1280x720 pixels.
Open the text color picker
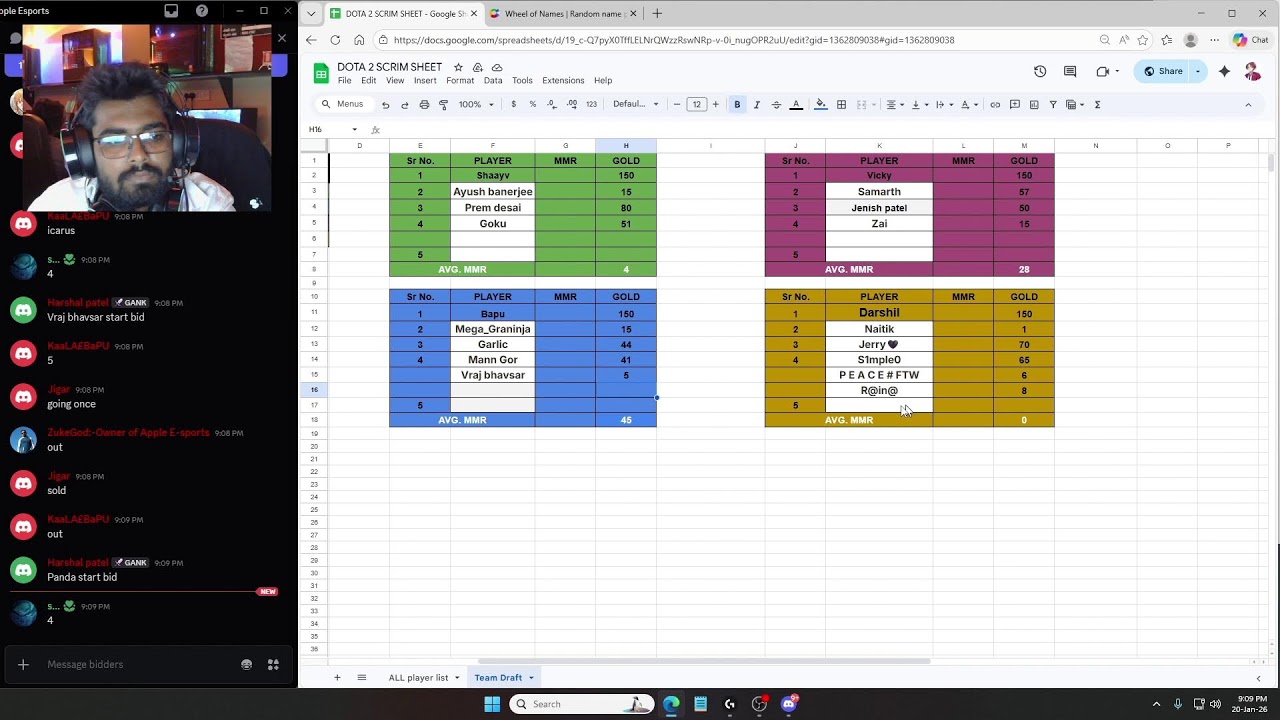click(796, 104)
